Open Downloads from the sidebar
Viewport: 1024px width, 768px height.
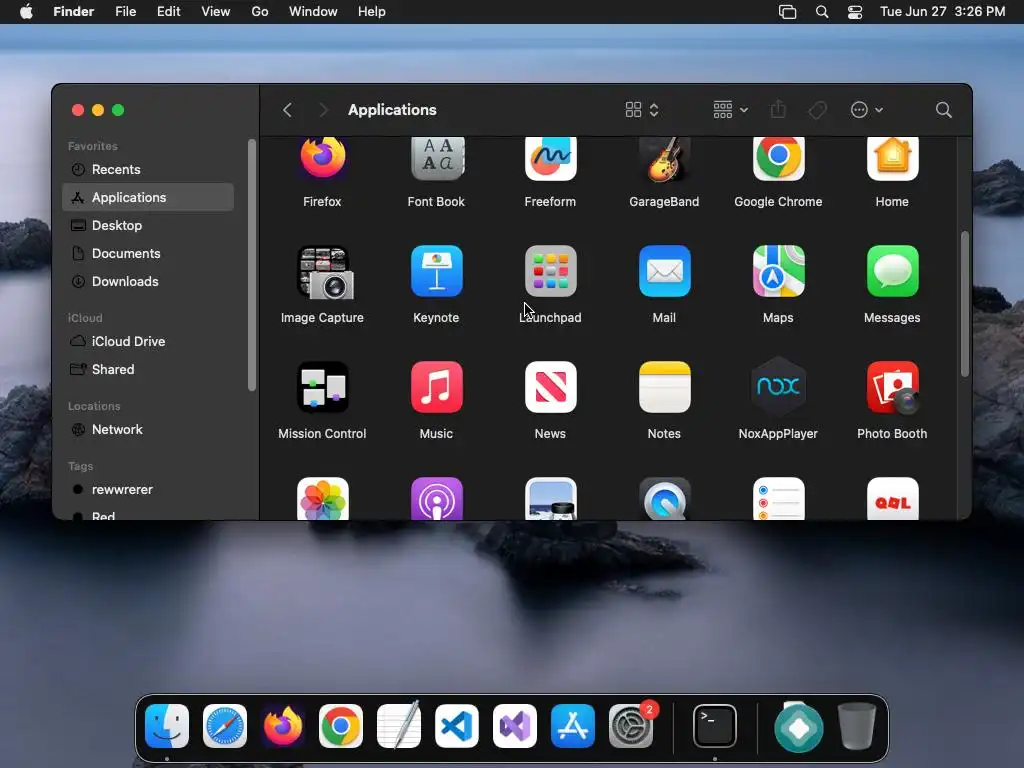[148, 281]
